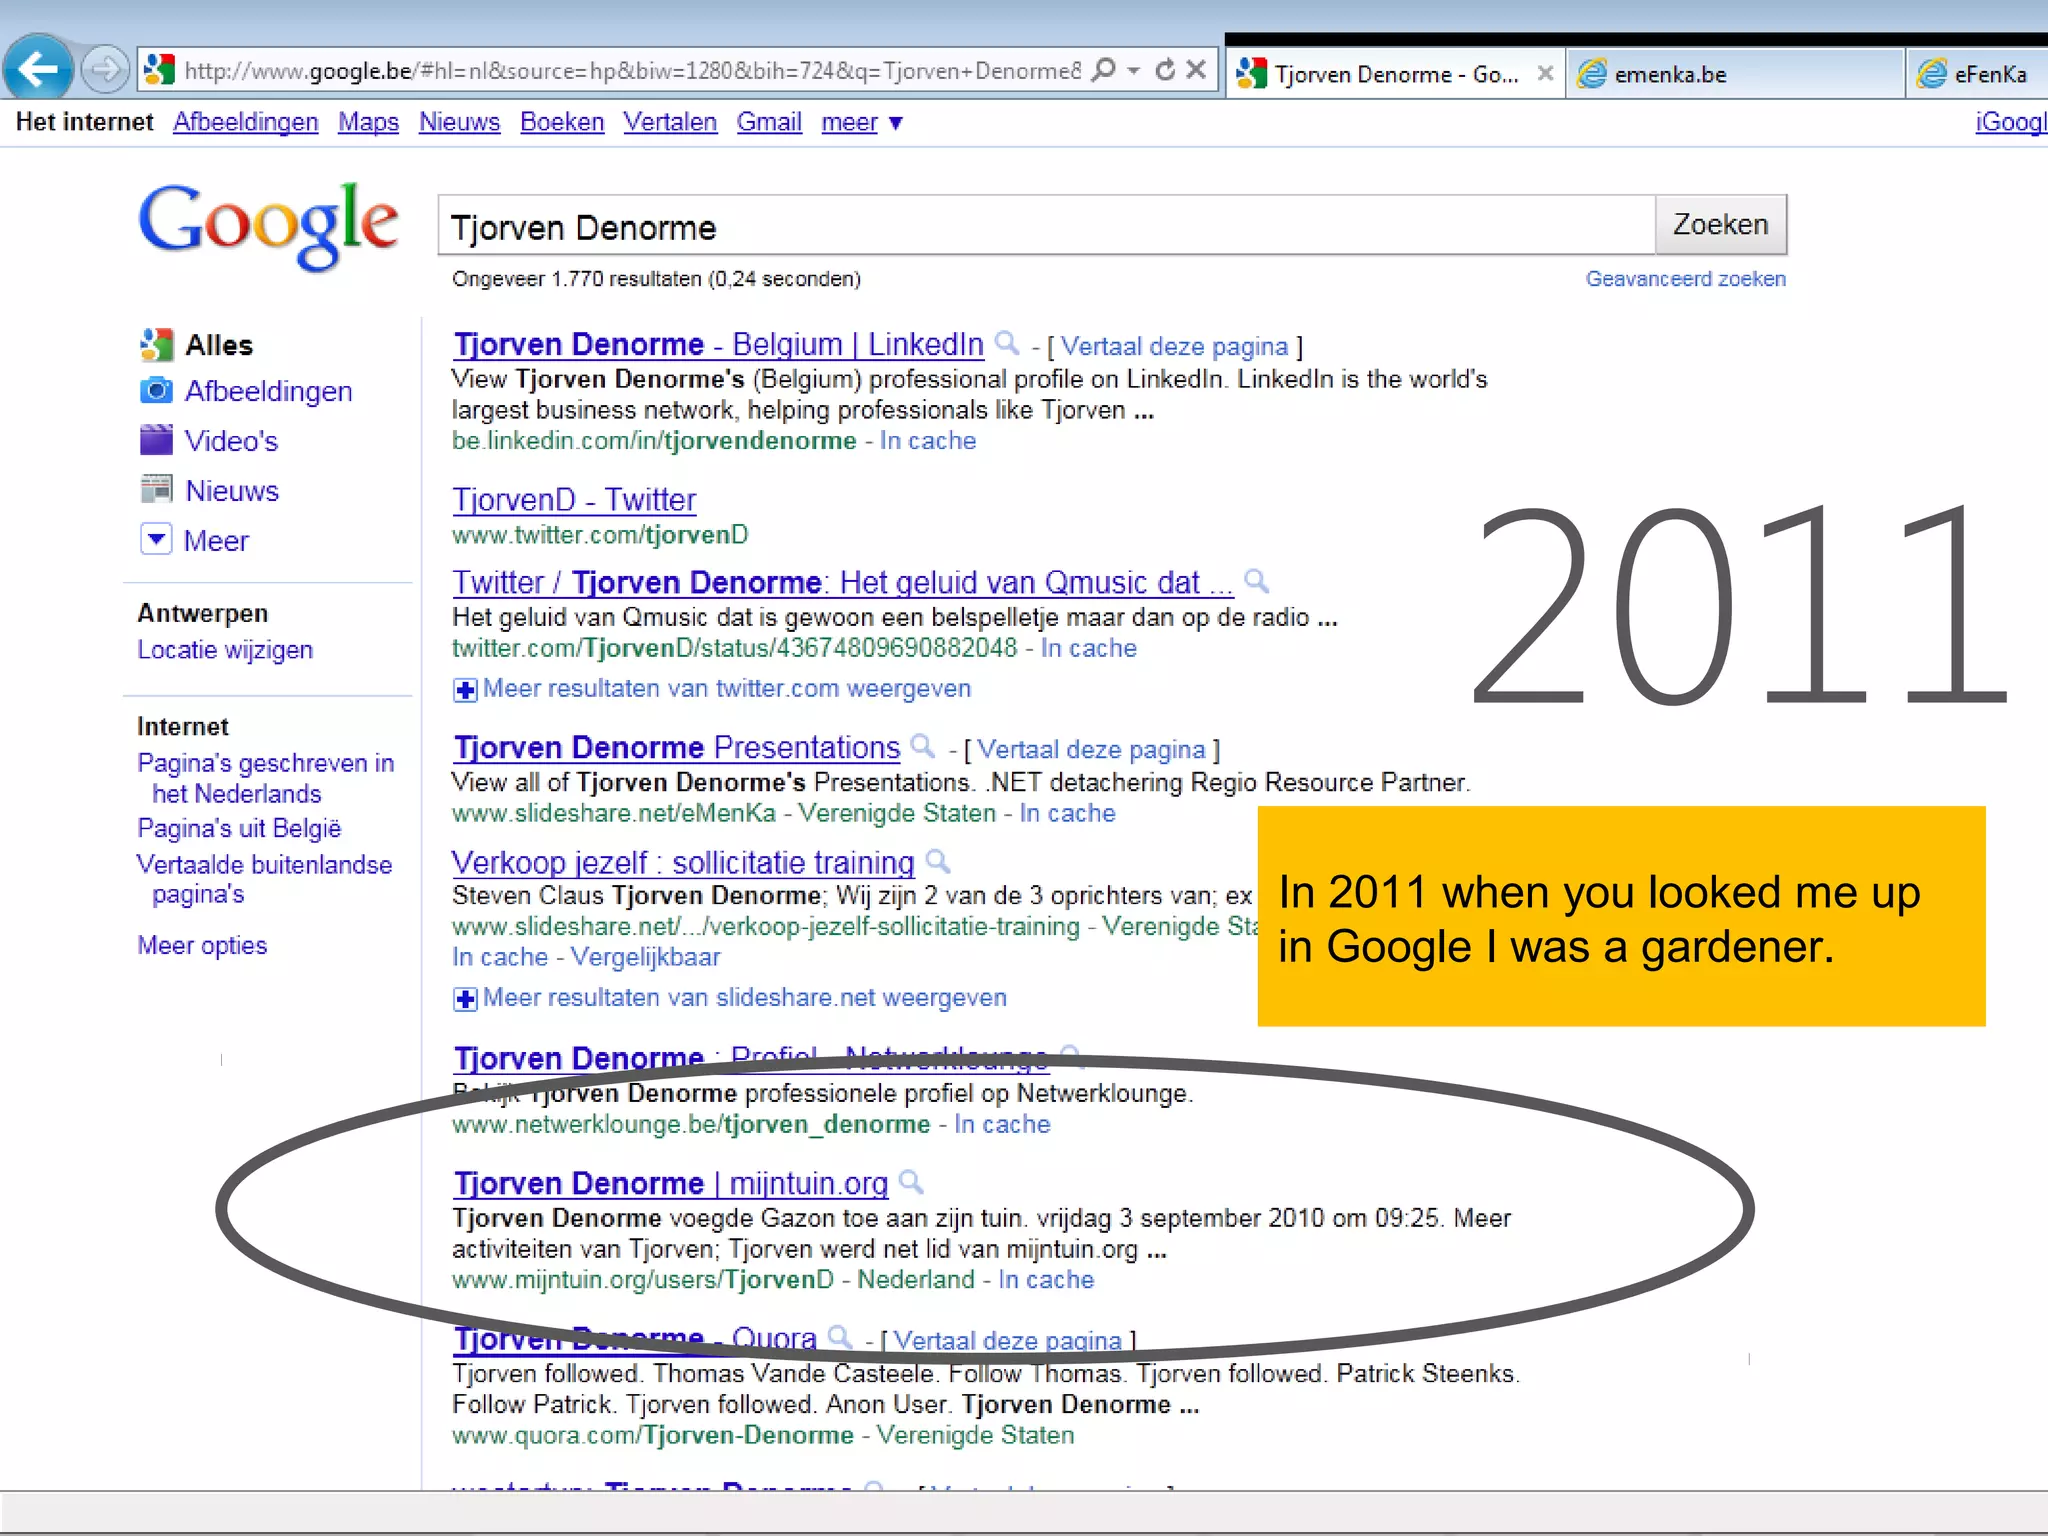Open Nieuws in top Google bar
Screen dimensions: 2048x1536
coord(459,122)
